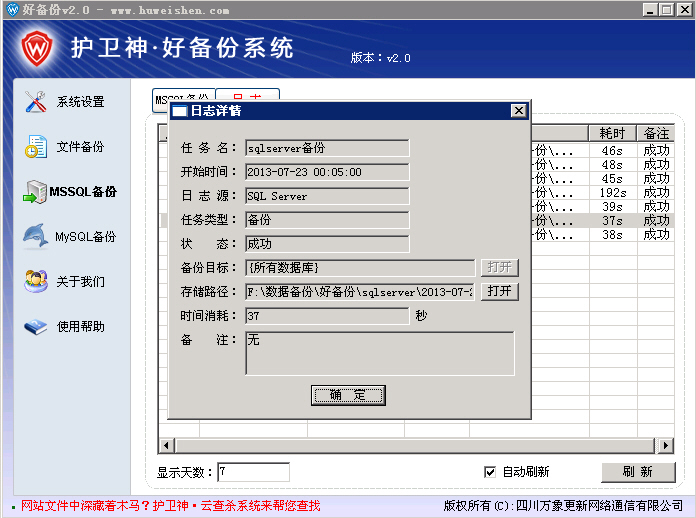Image resolution: width=696 pixels, height=518 pixels.
Task: Minimize the 好备份 window
Action: coord(650,10)
